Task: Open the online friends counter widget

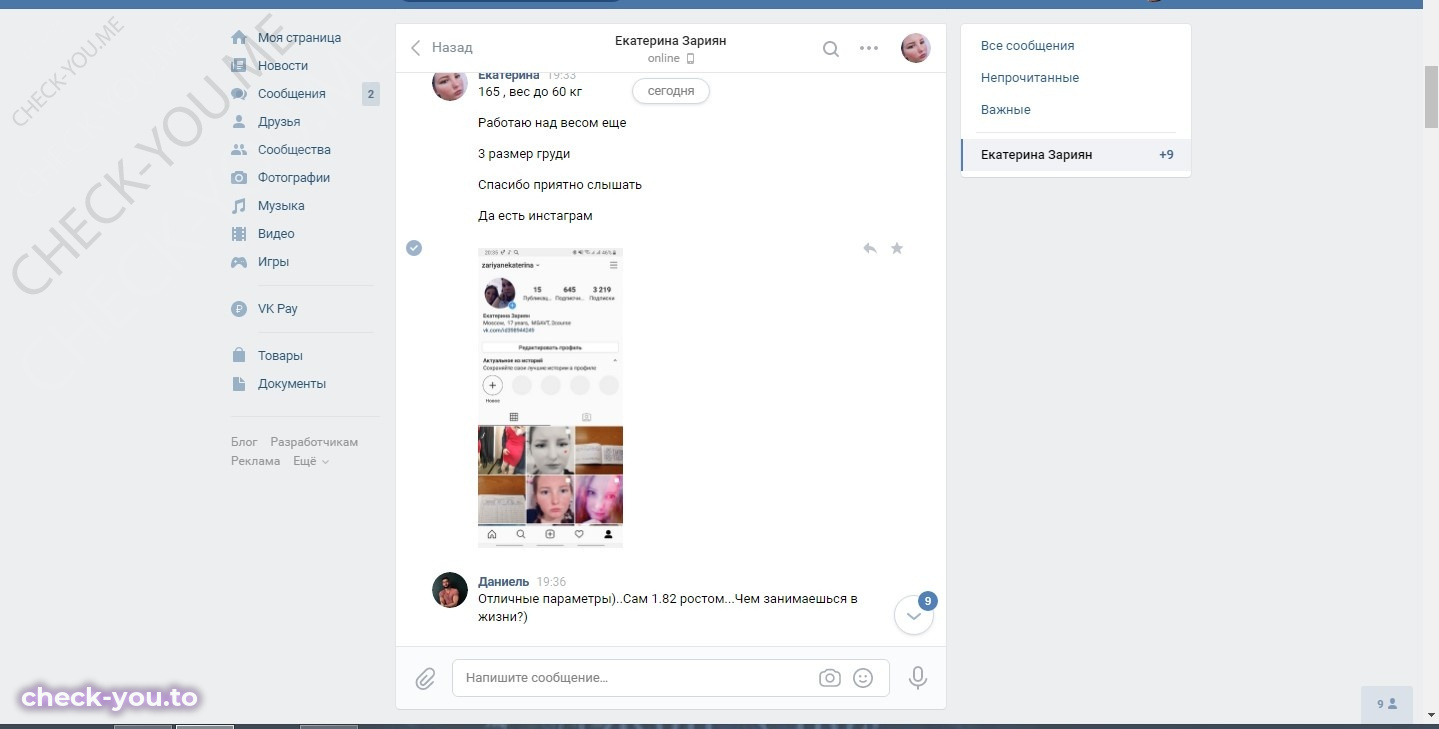Action: pos(1387,704)
